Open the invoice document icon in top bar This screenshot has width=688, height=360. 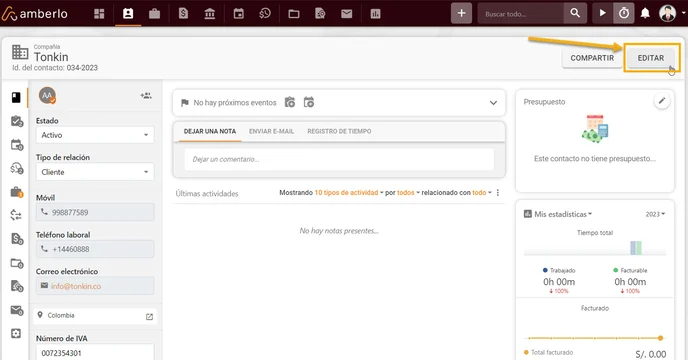point(183,14)
